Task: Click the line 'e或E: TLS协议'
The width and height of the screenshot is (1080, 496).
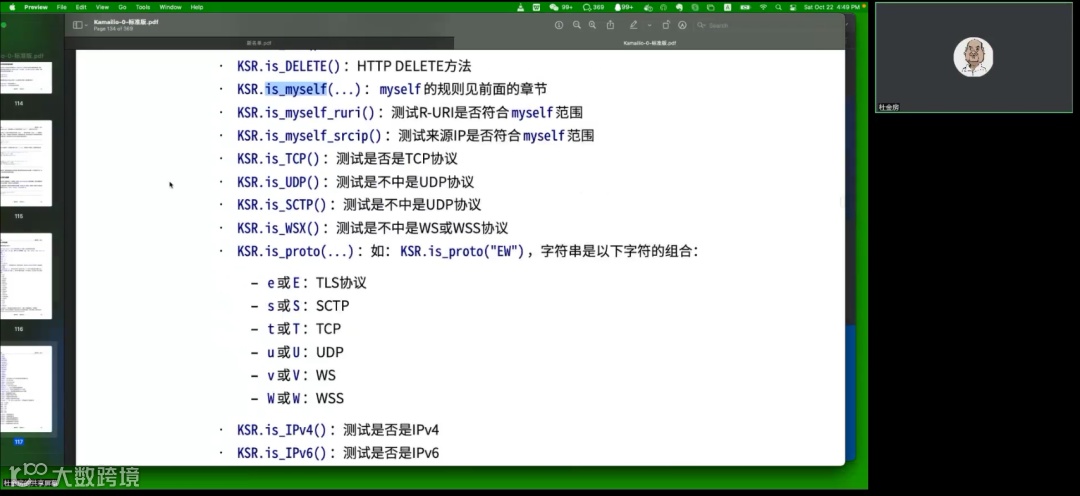Action: 317,283
